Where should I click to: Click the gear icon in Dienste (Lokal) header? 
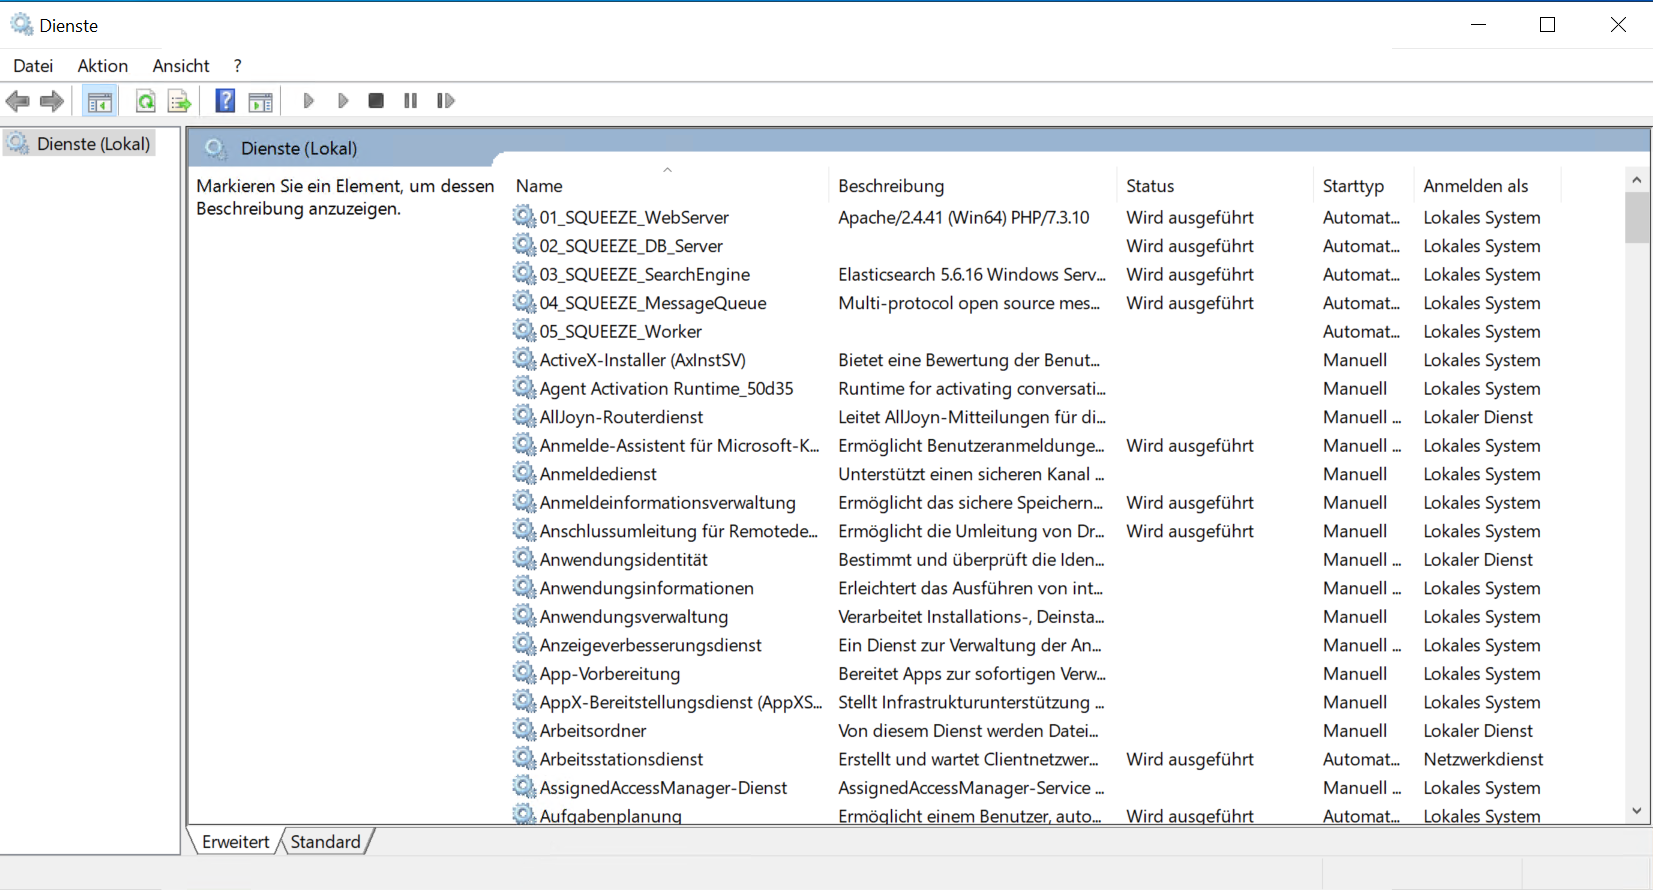(x=216, y=149)
